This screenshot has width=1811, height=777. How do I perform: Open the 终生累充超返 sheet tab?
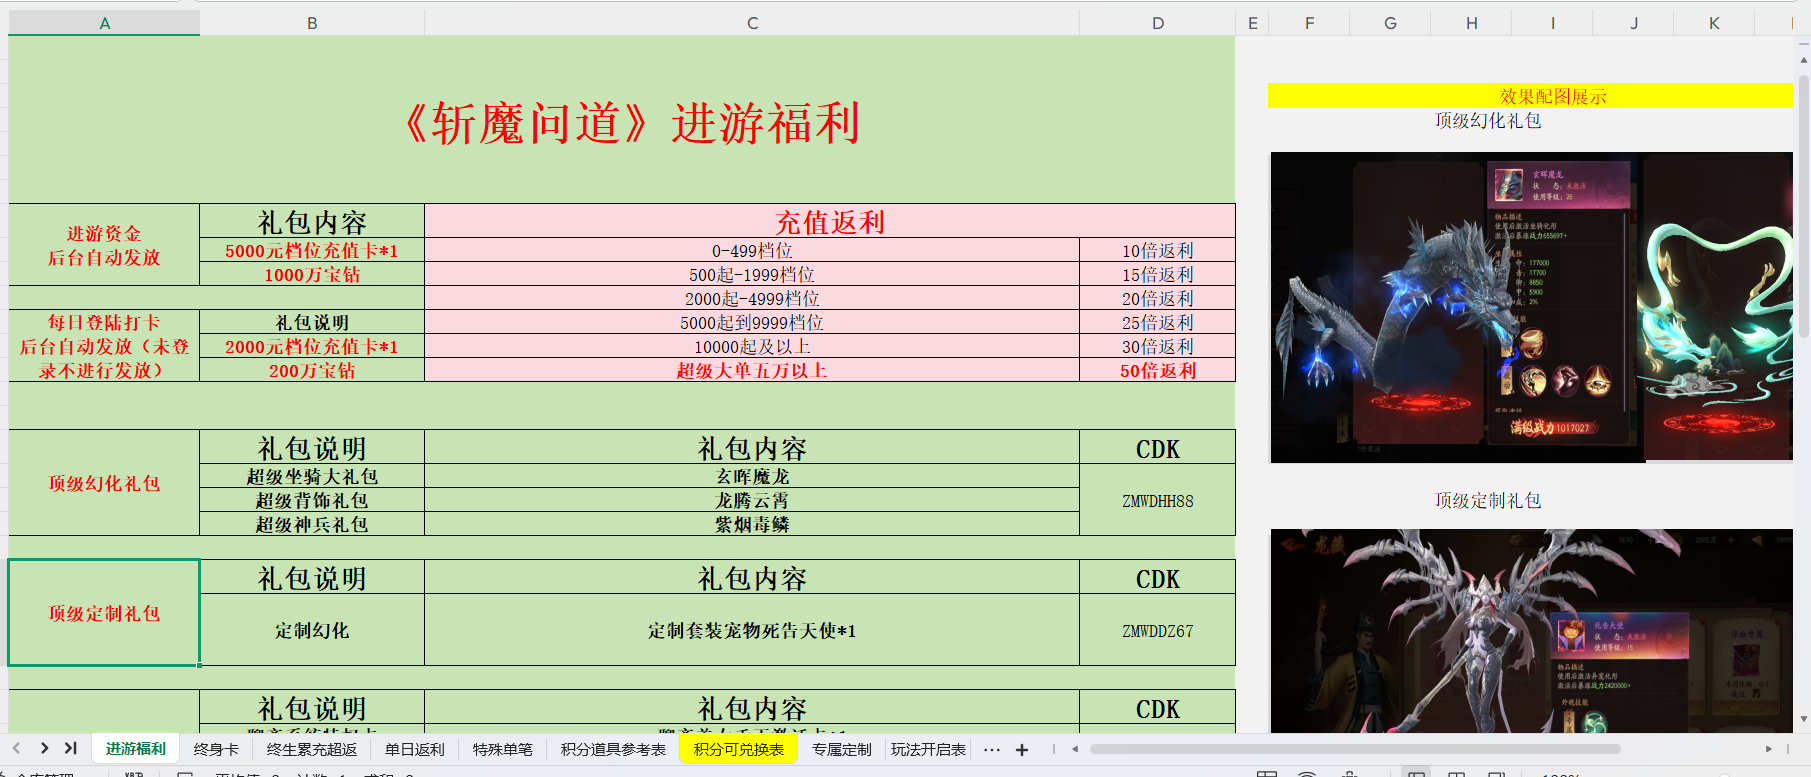pos(311,749)
